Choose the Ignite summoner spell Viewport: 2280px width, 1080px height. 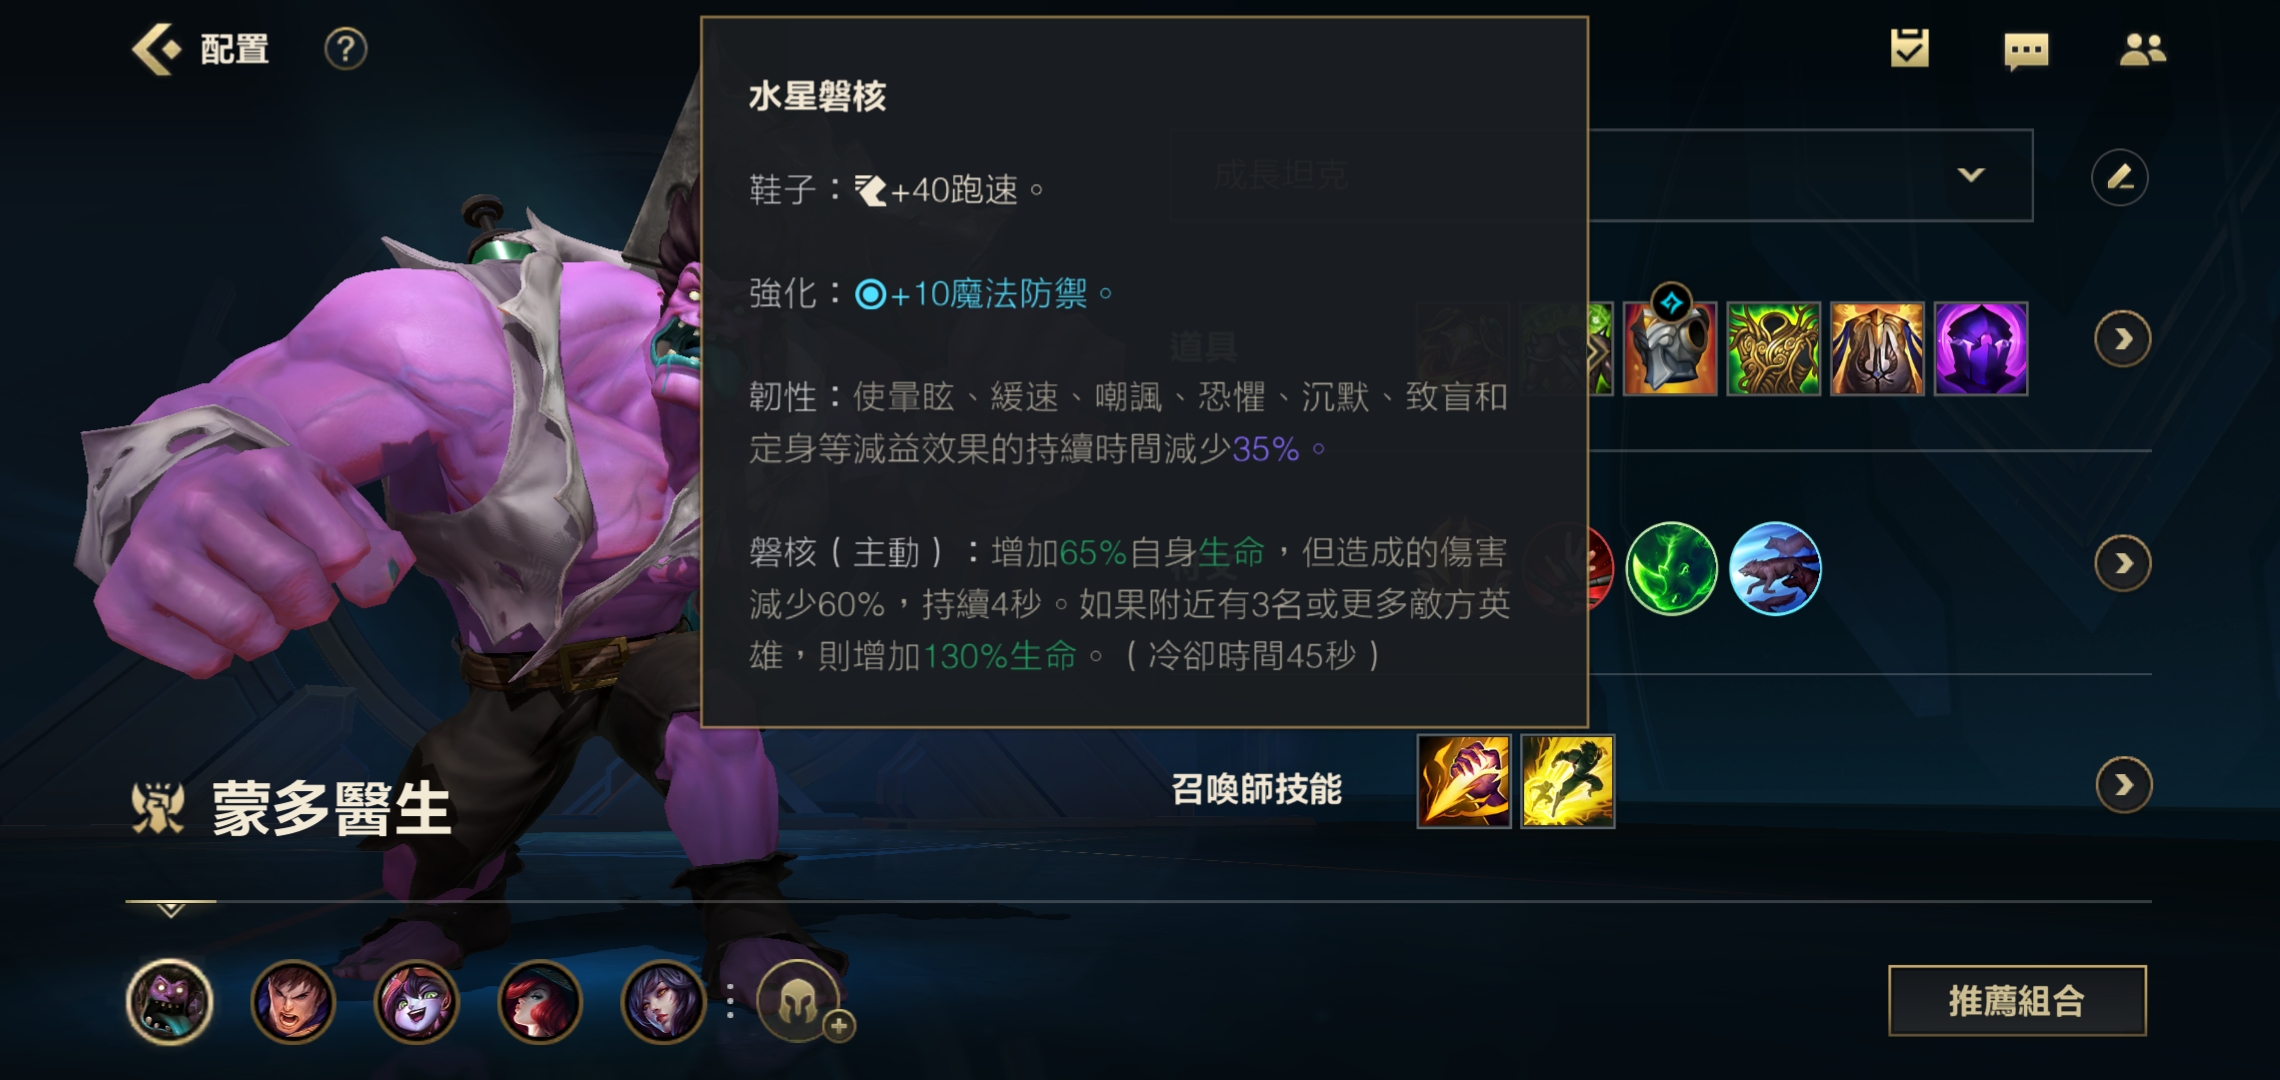pos(1464,782)
